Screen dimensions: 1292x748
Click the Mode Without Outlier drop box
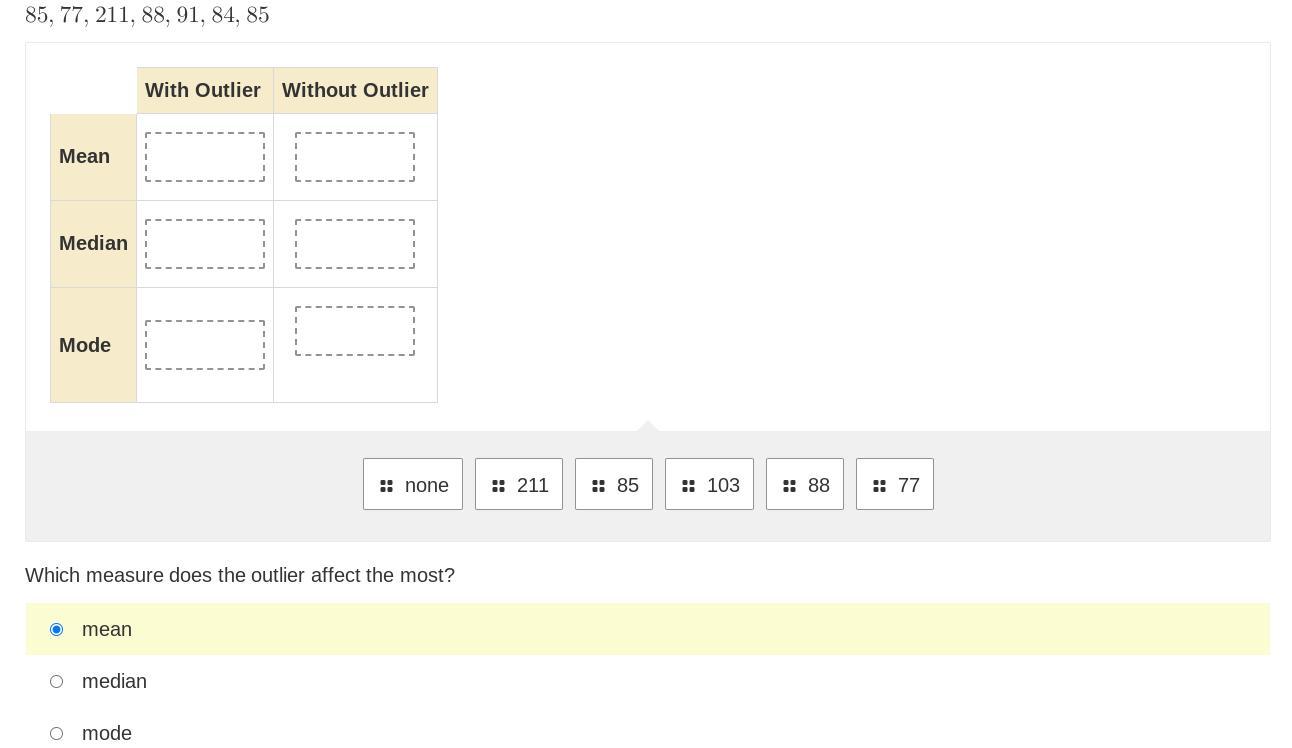pyautogui.click(x=355, y=331)
